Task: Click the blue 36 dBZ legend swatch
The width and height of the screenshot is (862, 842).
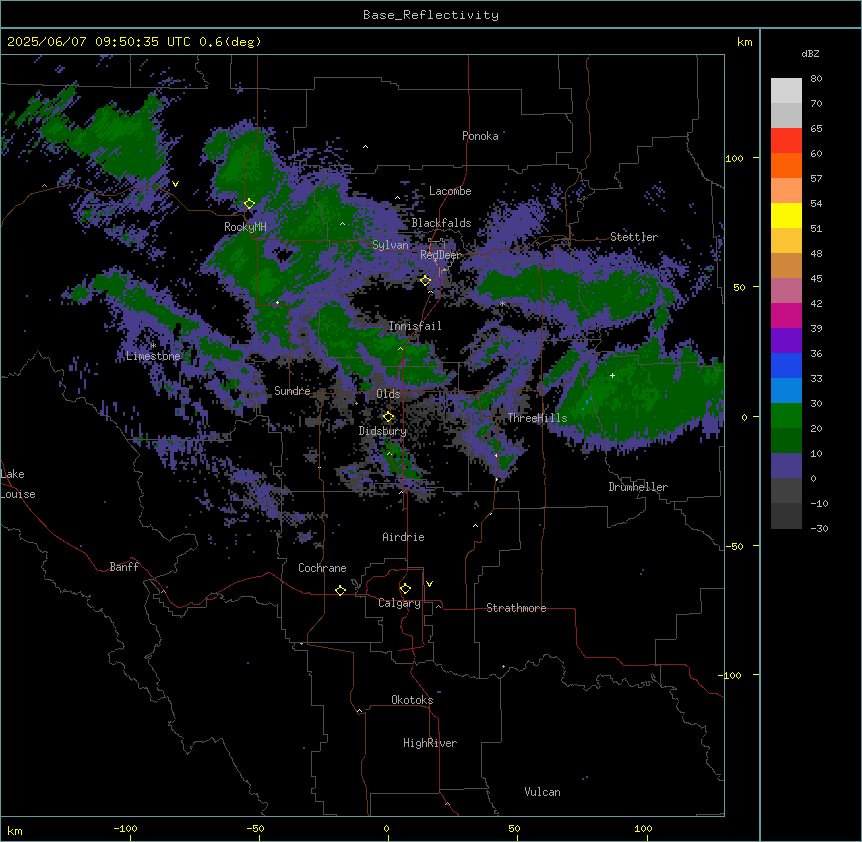Action: (x=786, y=365)
